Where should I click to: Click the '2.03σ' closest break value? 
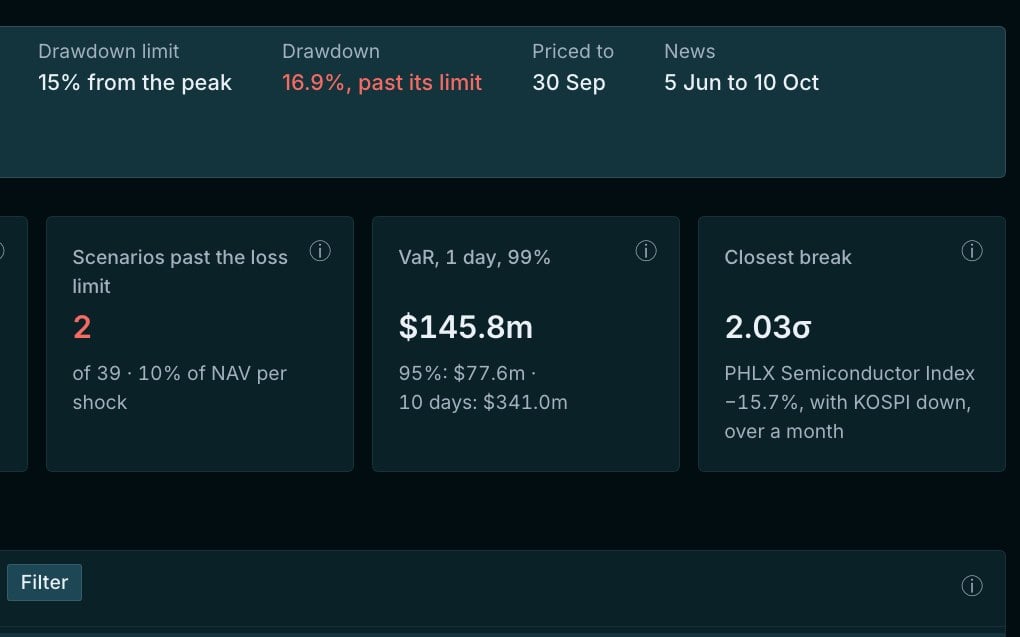(768, 327)
